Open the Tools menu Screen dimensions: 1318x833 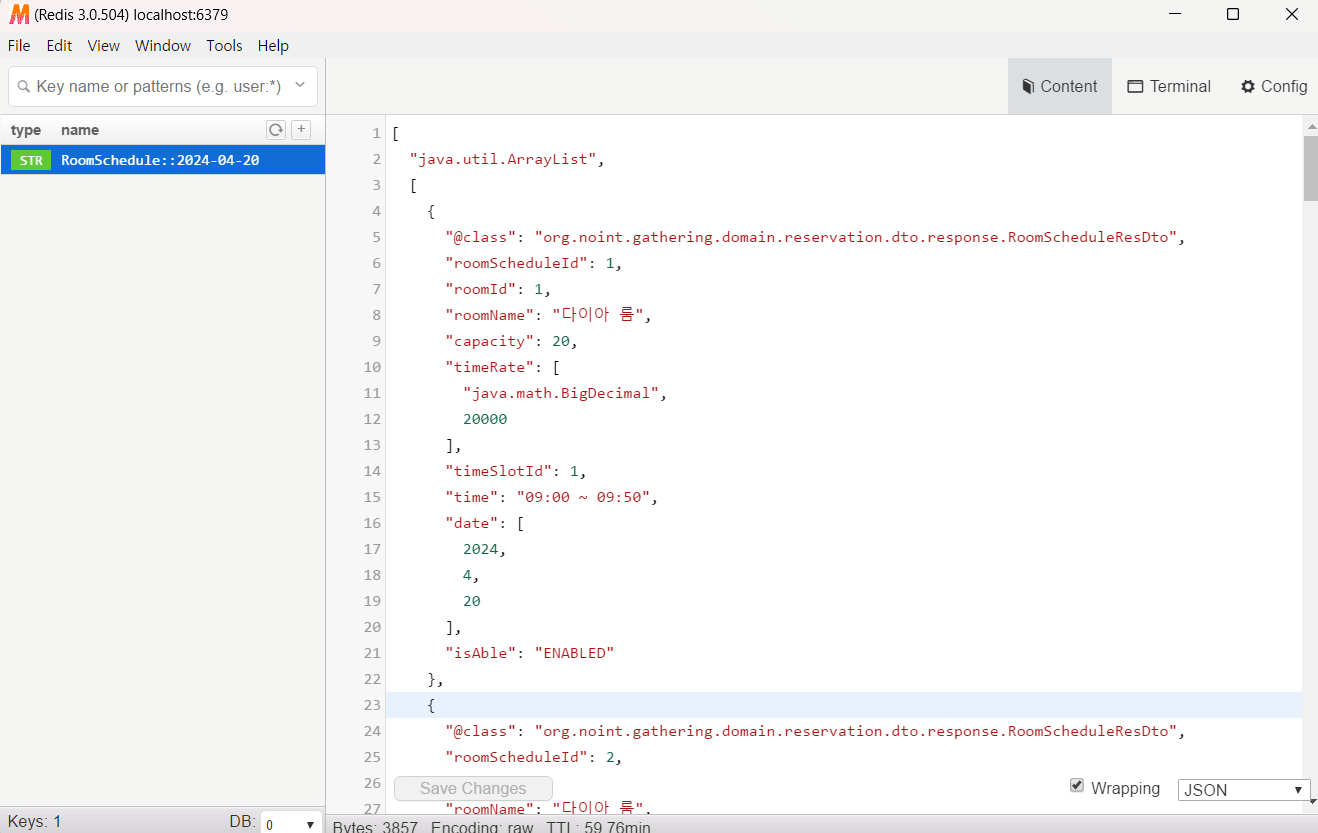click(x=224, y=46)
